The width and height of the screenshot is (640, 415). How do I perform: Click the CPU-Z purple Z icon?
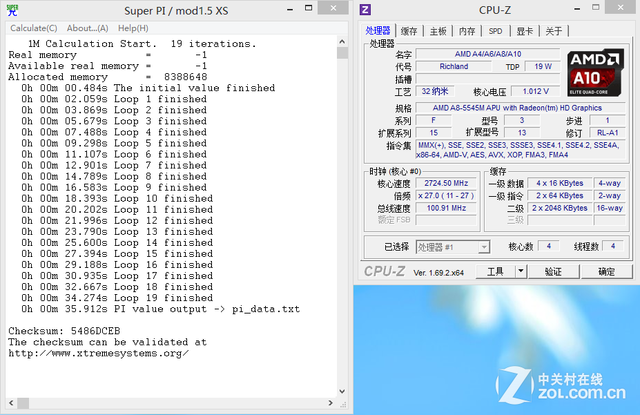coord(365,9)
